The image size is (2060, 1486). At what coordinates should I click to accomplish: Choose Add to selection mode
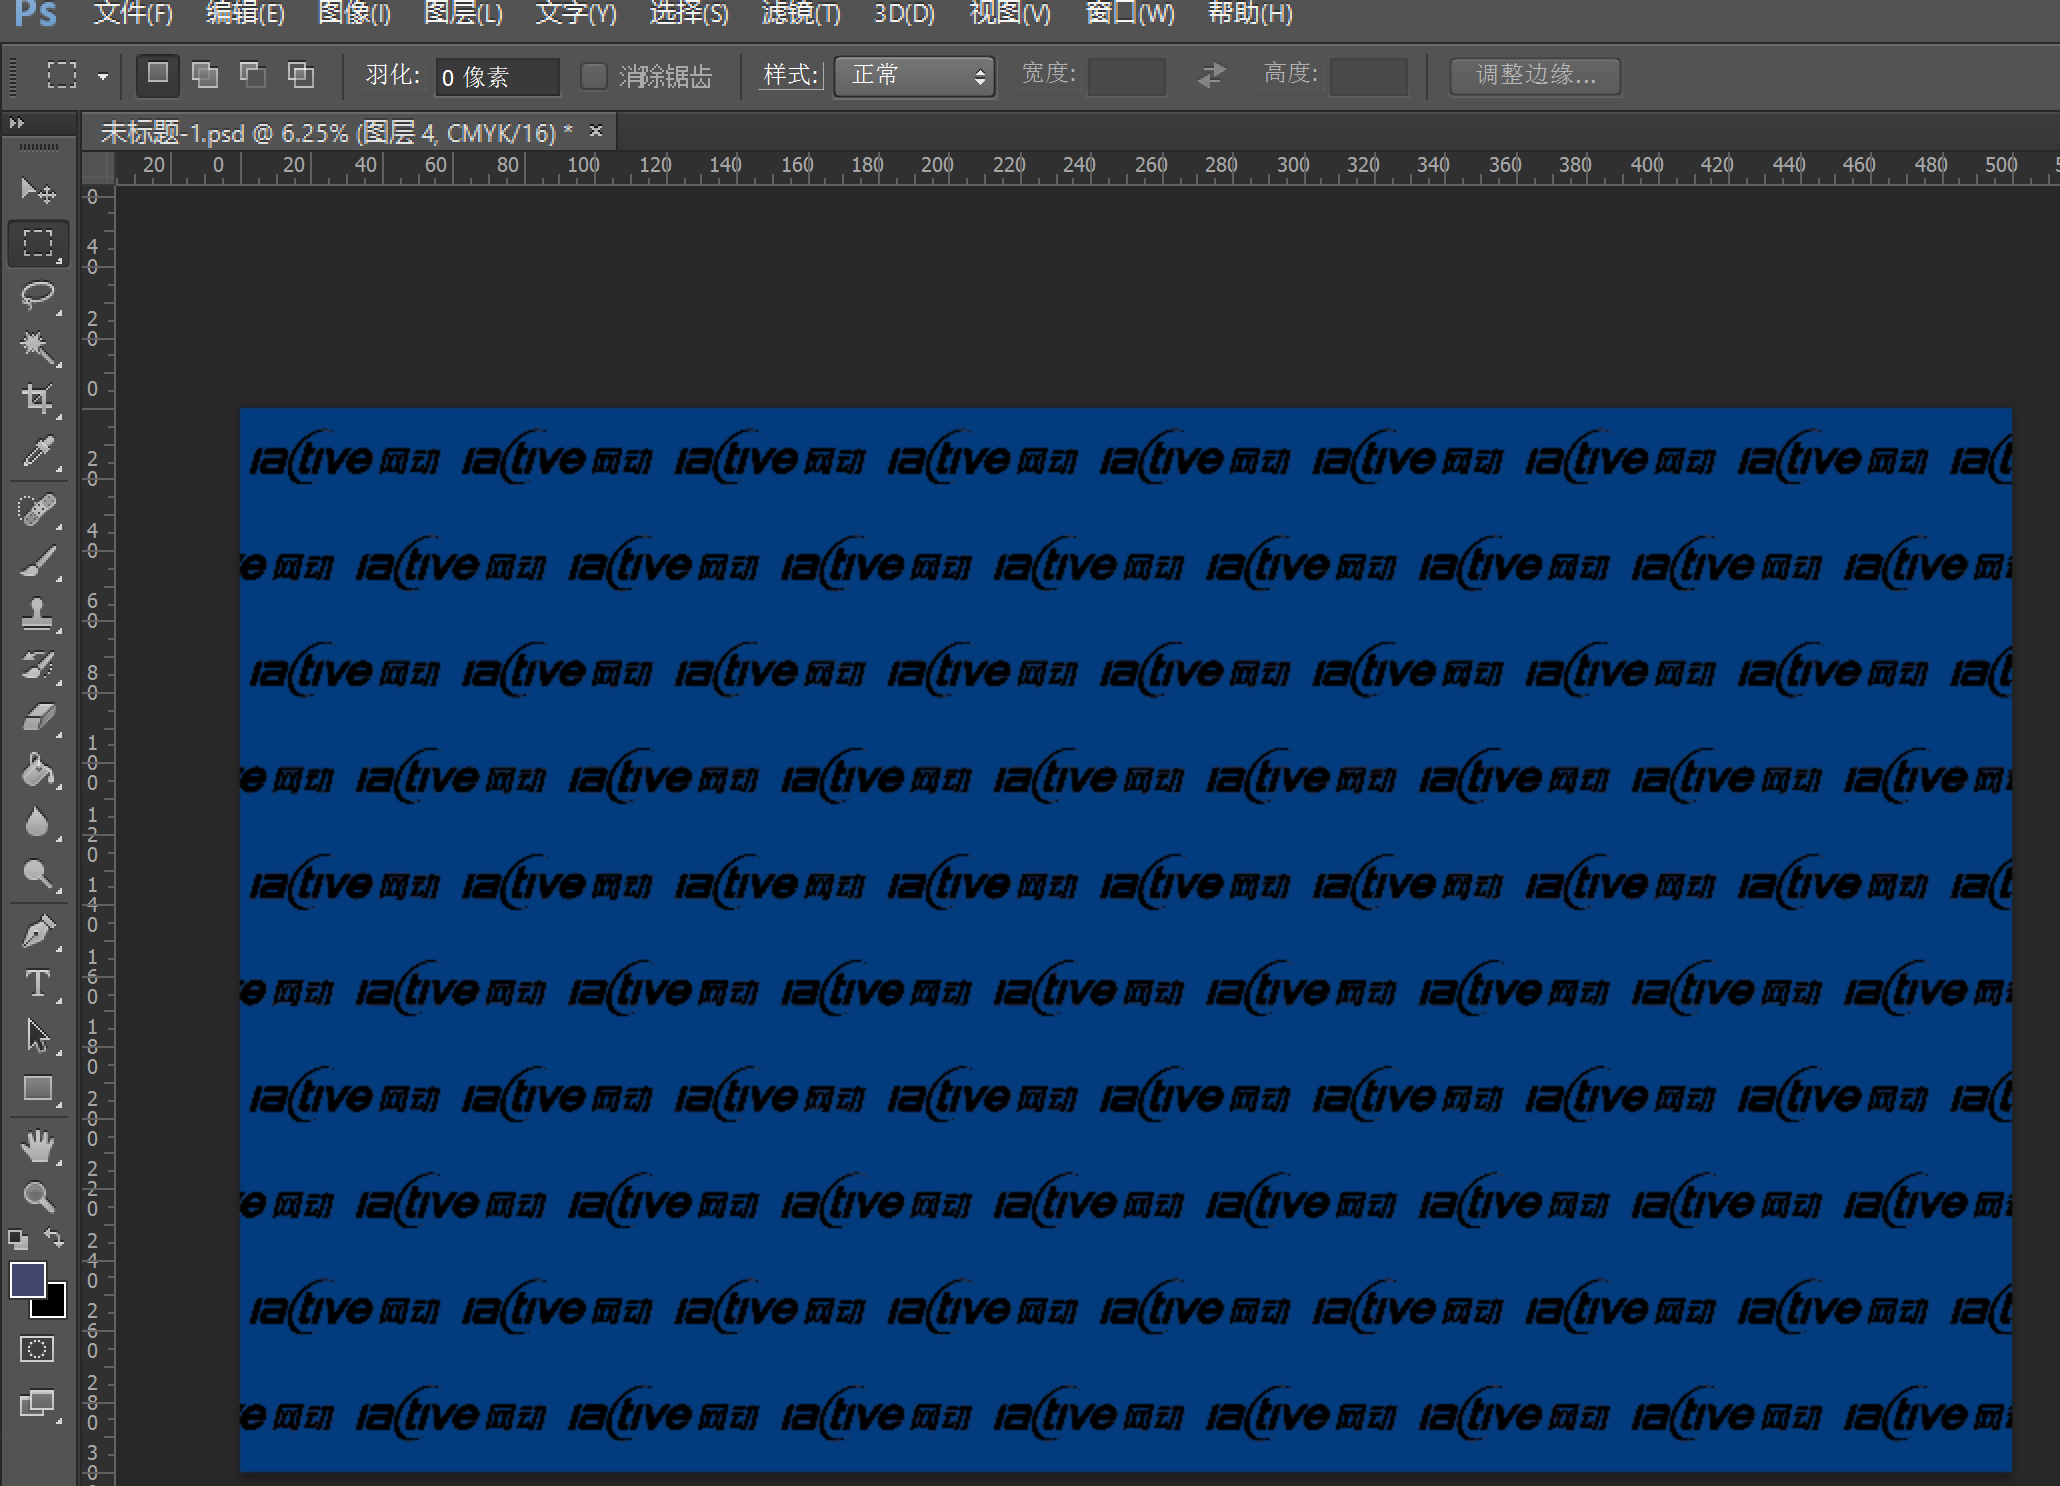click(x=205, y=75)
